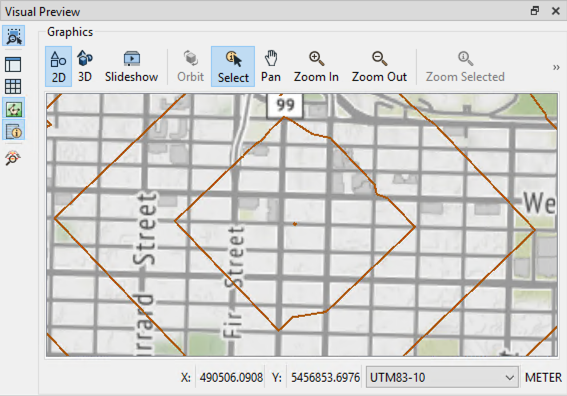Choose the Pan hand tool
567x396 pixels.
click(x=271, y=67)
